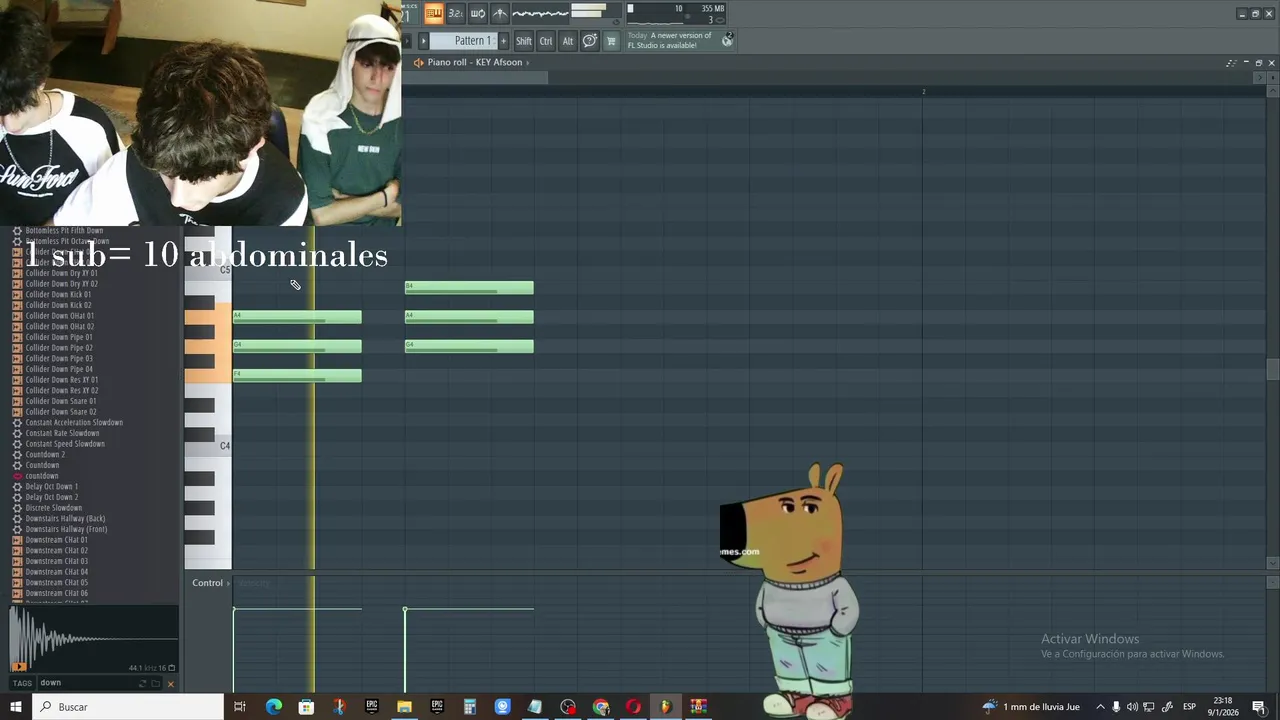
Task: Select 'Downstream CHat 06' sample
Action: tap(57, 593)
